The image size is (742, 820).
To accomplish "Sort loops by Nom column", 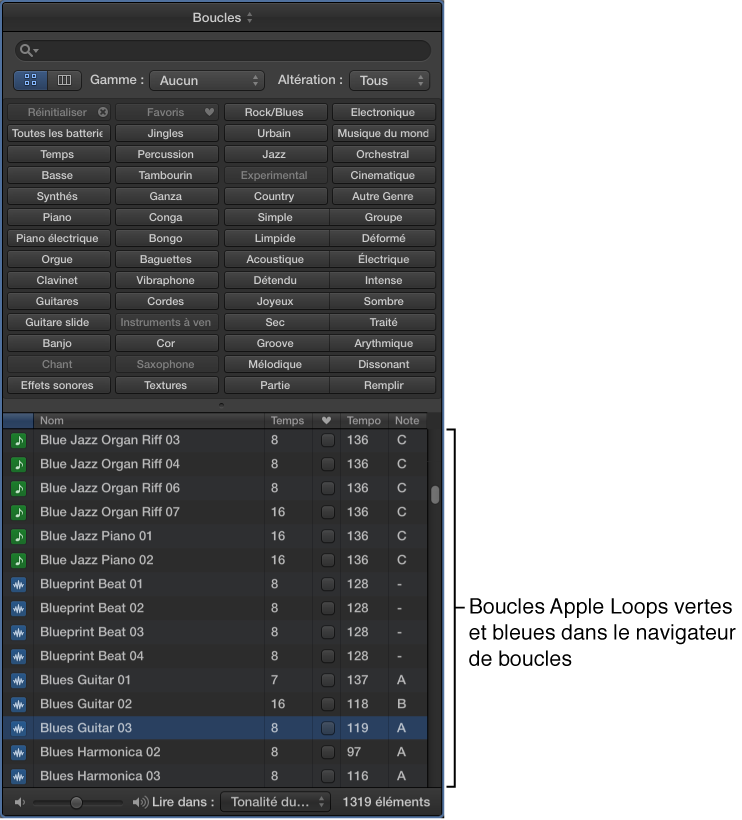I will 149,421.
